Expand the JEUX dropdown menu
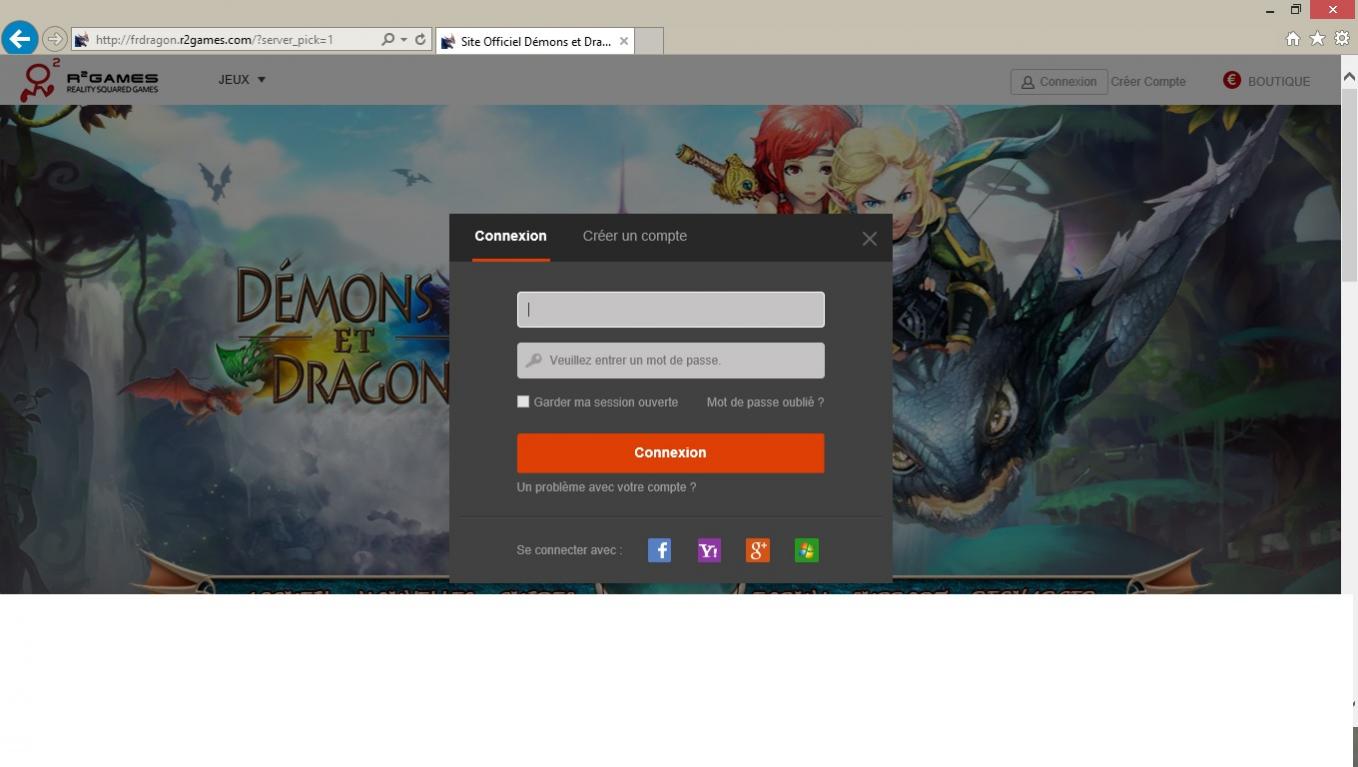 click(x=242, y=80)
